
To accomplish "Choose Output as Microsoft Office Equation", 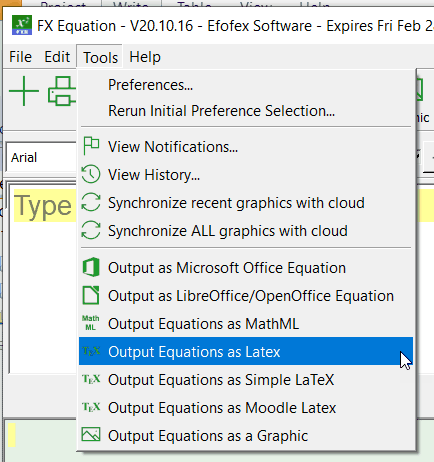I will 246,268.
